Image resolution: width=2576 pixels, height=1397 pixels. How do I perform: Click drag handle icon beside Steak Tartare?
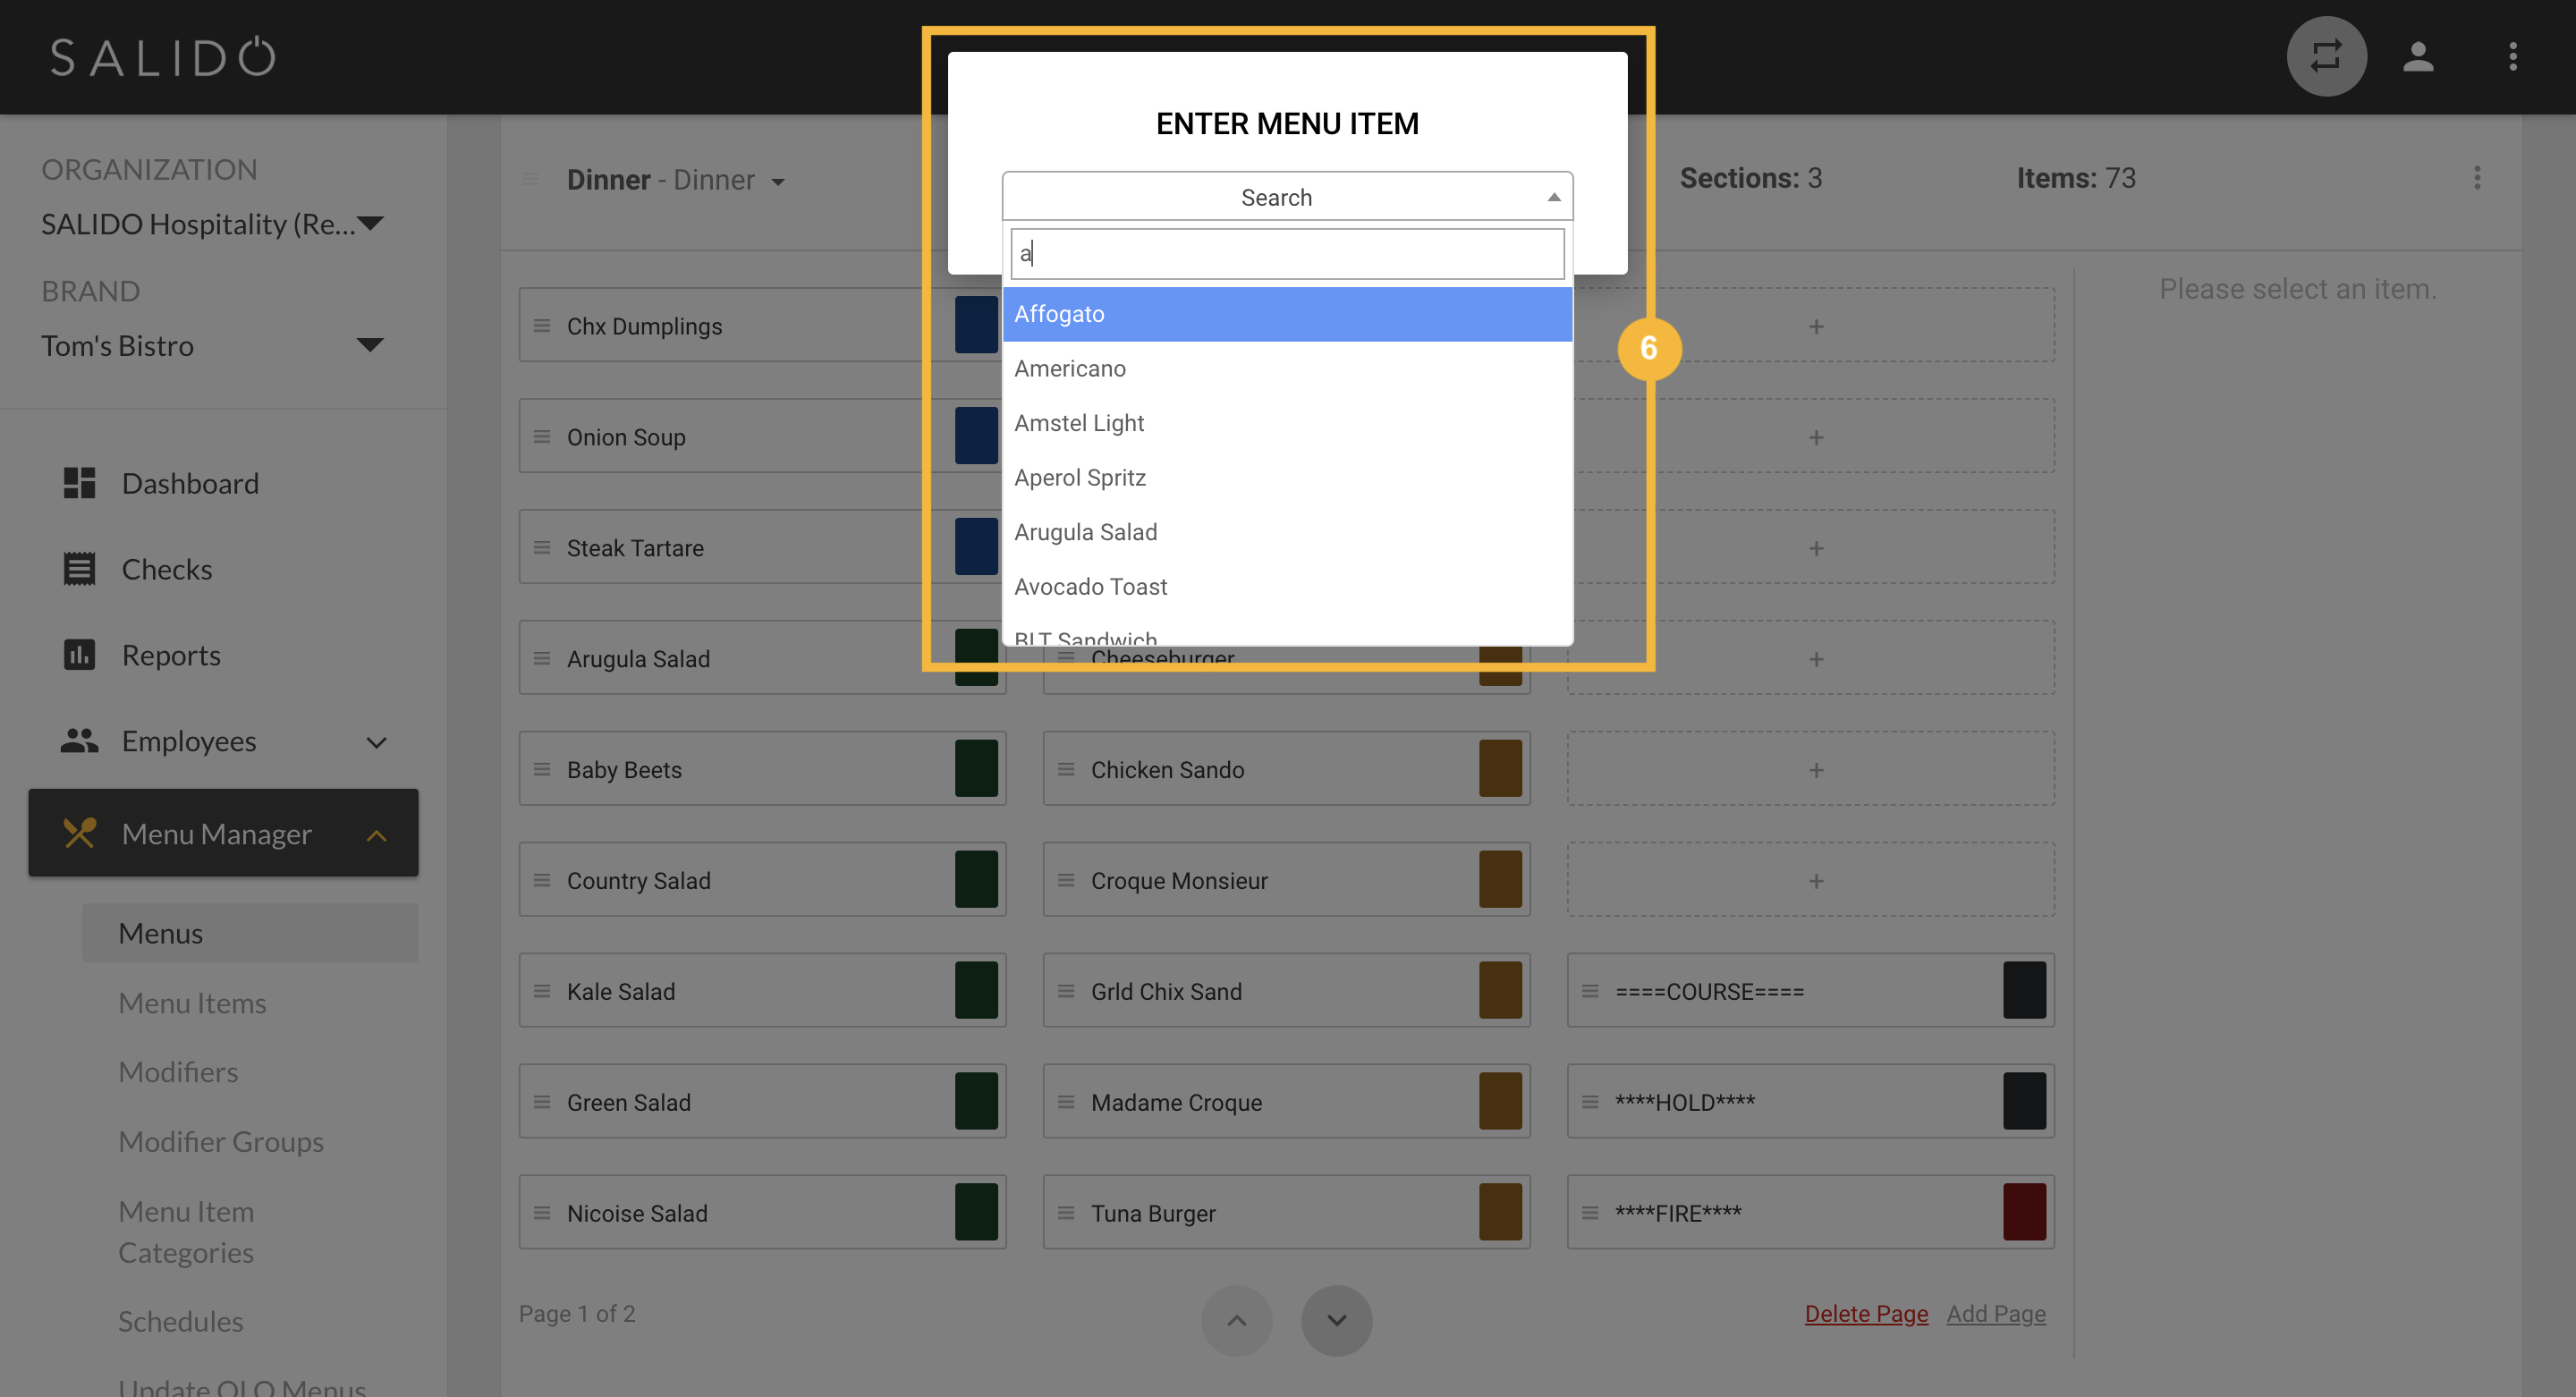click(542, 548)
